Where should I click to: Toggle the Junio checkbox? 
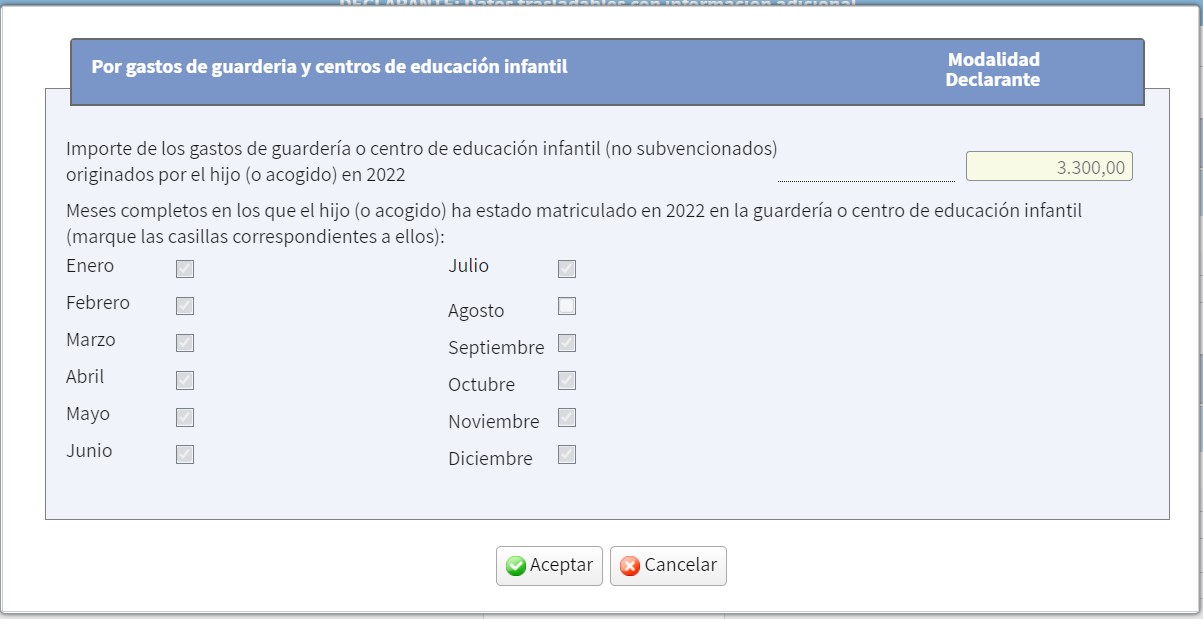click(185, 454)
